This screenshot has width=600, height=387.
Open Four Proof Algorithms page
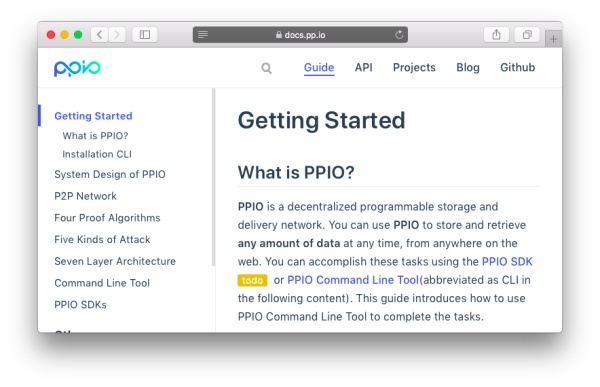tap(107, 218)
